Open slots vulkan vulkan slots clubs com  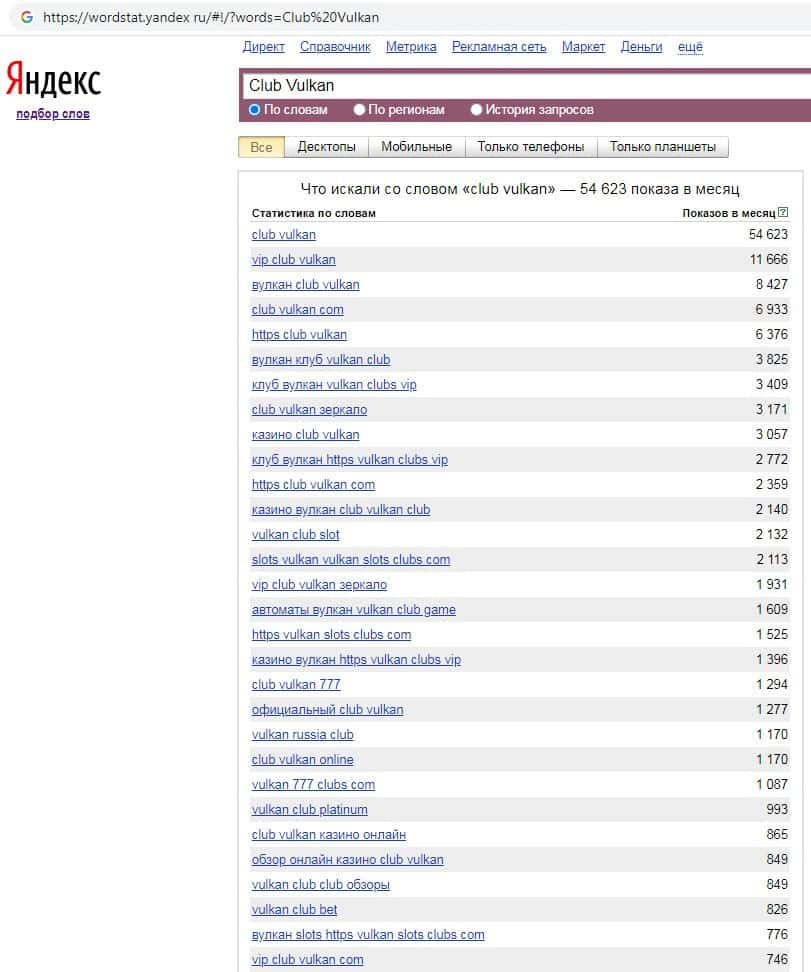click(351, 559)
